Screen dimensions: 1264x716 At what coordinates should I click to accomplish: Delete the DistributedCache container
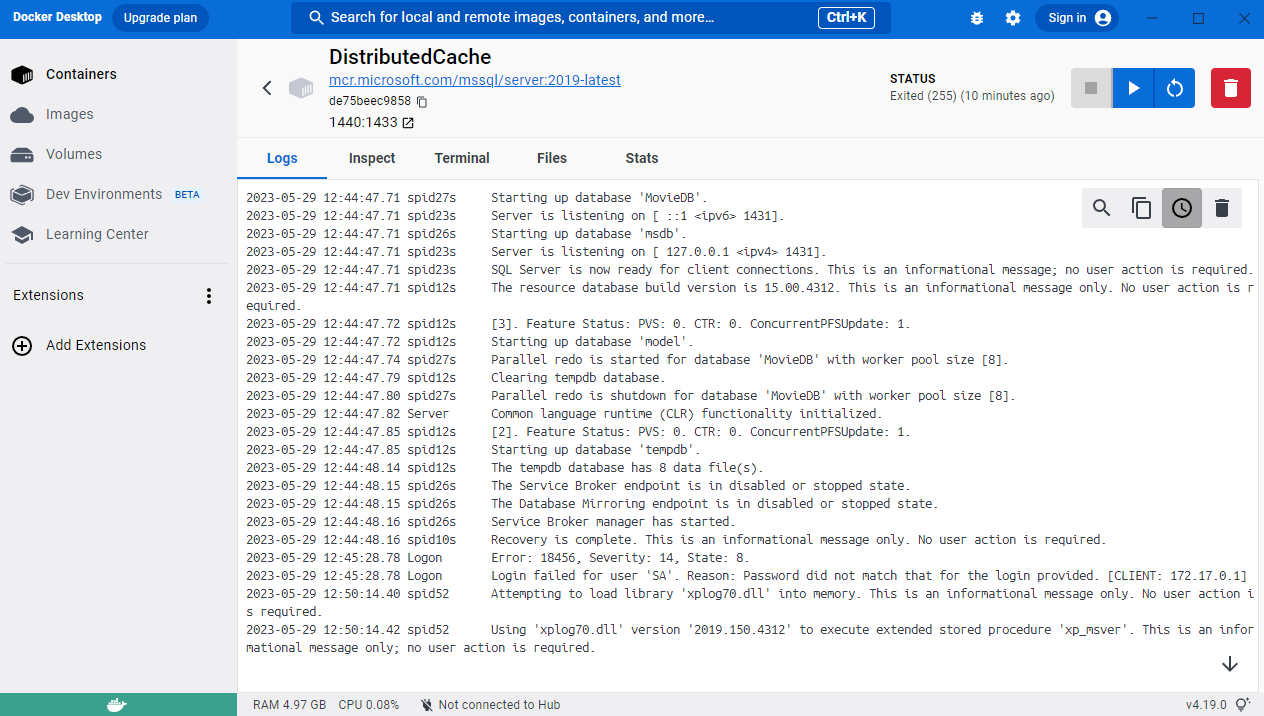(x=1231, y=88)
